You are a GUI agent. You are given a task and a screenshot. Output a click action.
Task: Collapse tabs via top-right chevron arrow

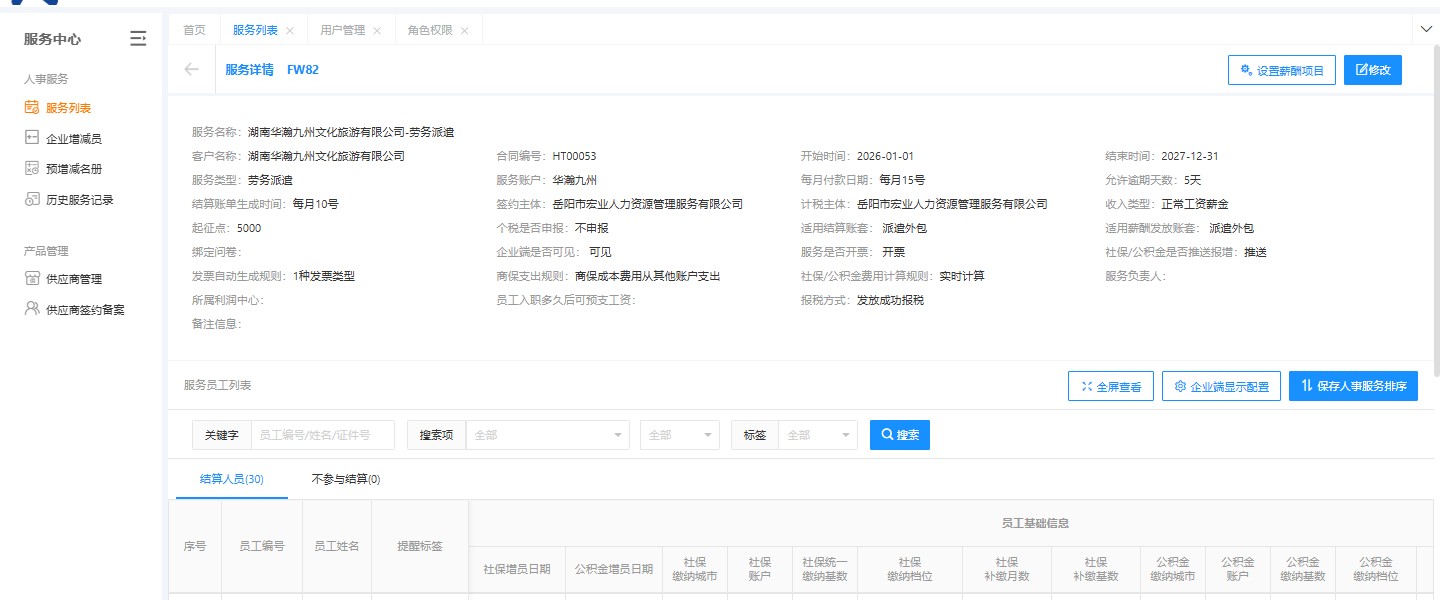click(1427, 29)
